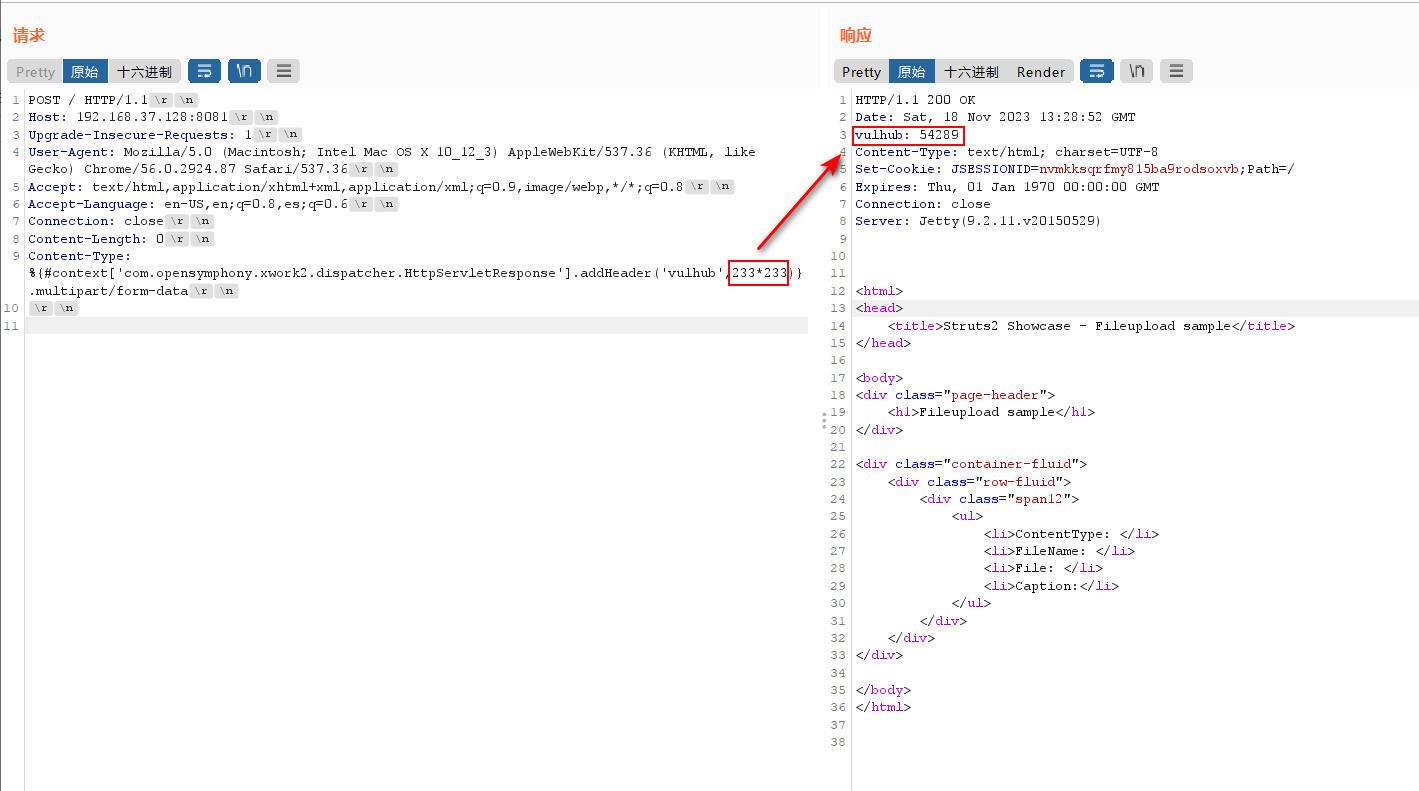Screen dimensions: 1419x791
Task: Click the h1 Fileupload sample line
Action: (x=991, y=412)
